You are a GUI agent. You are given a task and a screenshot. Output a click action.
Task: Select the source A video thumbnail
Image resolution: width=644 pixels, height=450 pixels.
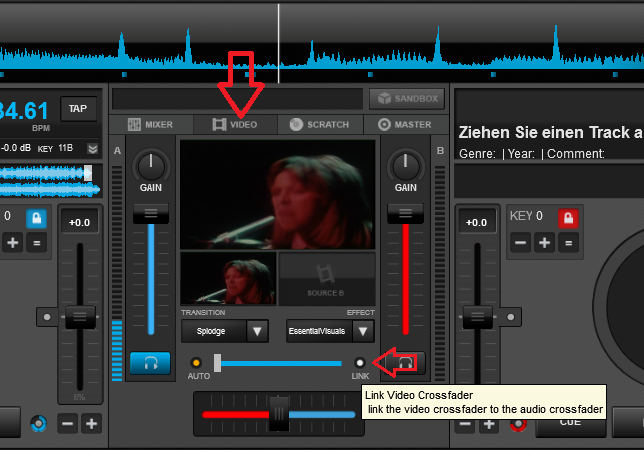[x=228, y=279]
